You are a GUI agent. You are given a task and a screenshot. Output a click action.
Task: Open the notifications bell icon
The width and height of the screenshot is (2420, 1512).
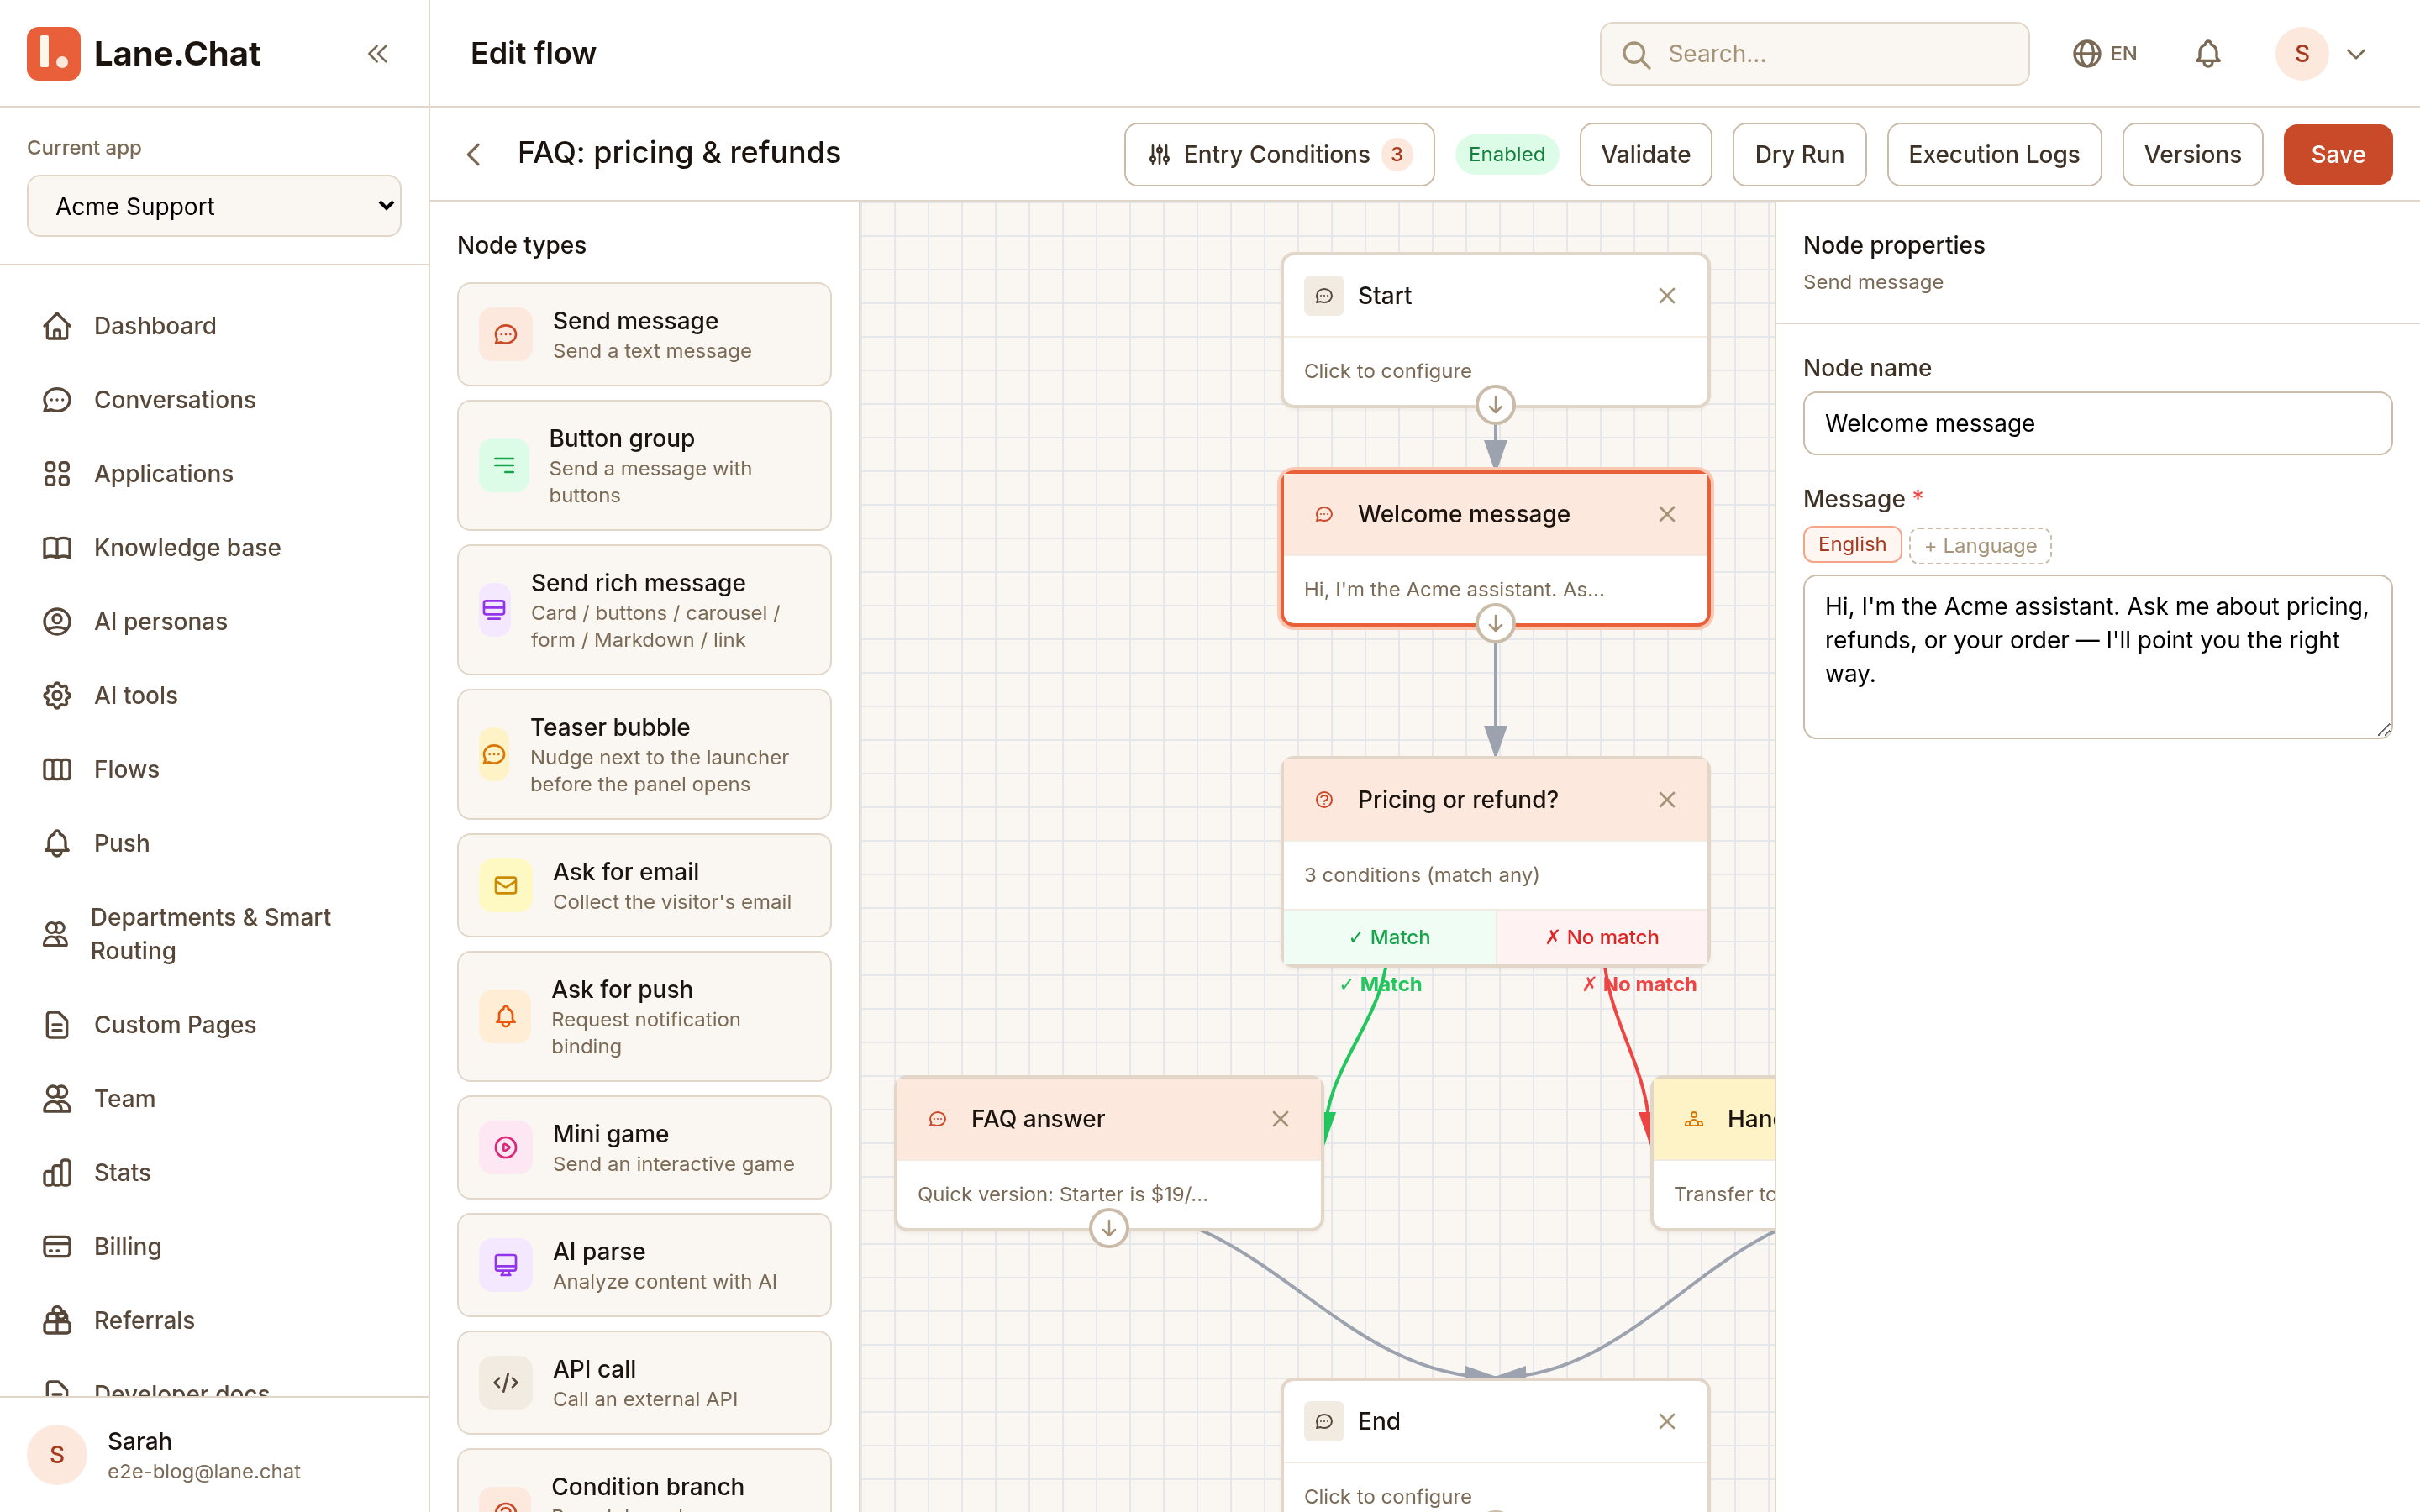point(2207,54)
